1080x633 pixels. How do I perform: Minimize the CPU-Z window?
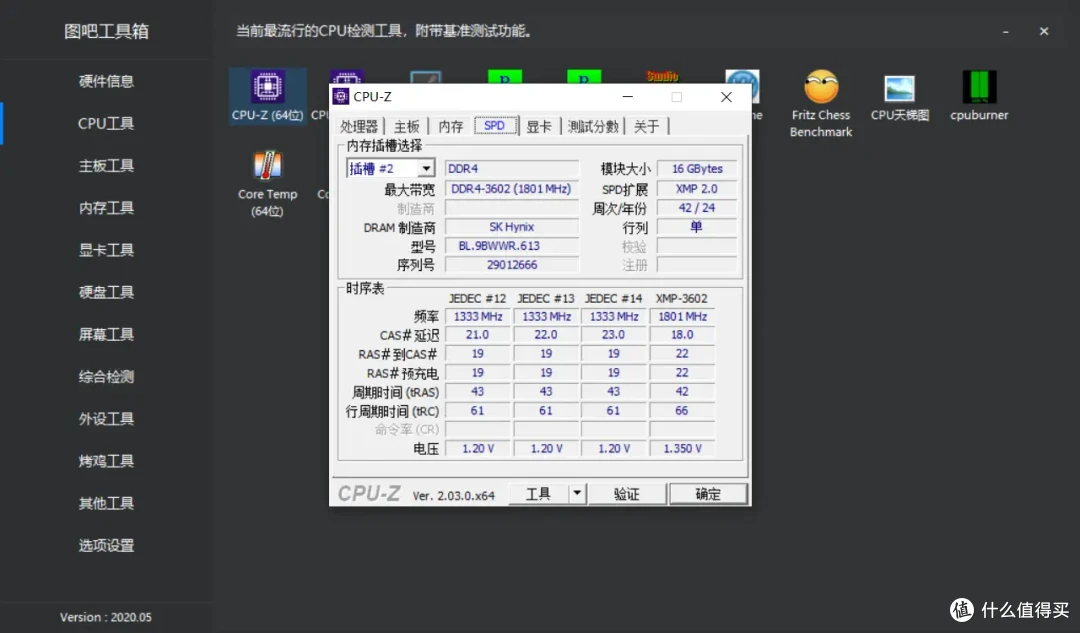(627, 97)
